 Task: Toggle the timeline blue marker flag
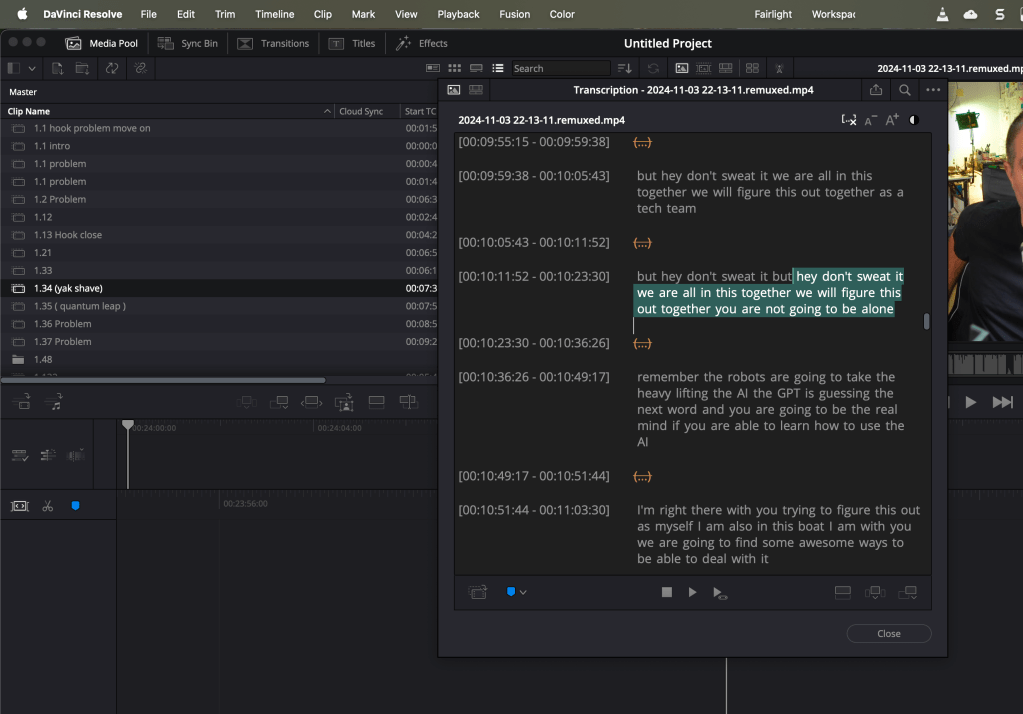(76, 506)
